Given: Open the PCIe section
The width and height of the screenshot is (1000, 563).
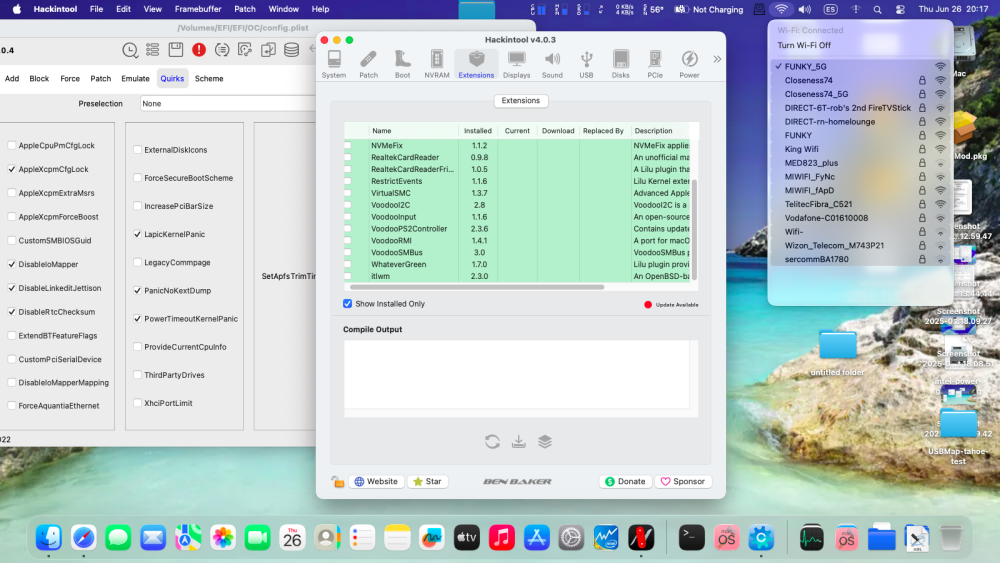Looking at the screenshot, I should point(655,64).
